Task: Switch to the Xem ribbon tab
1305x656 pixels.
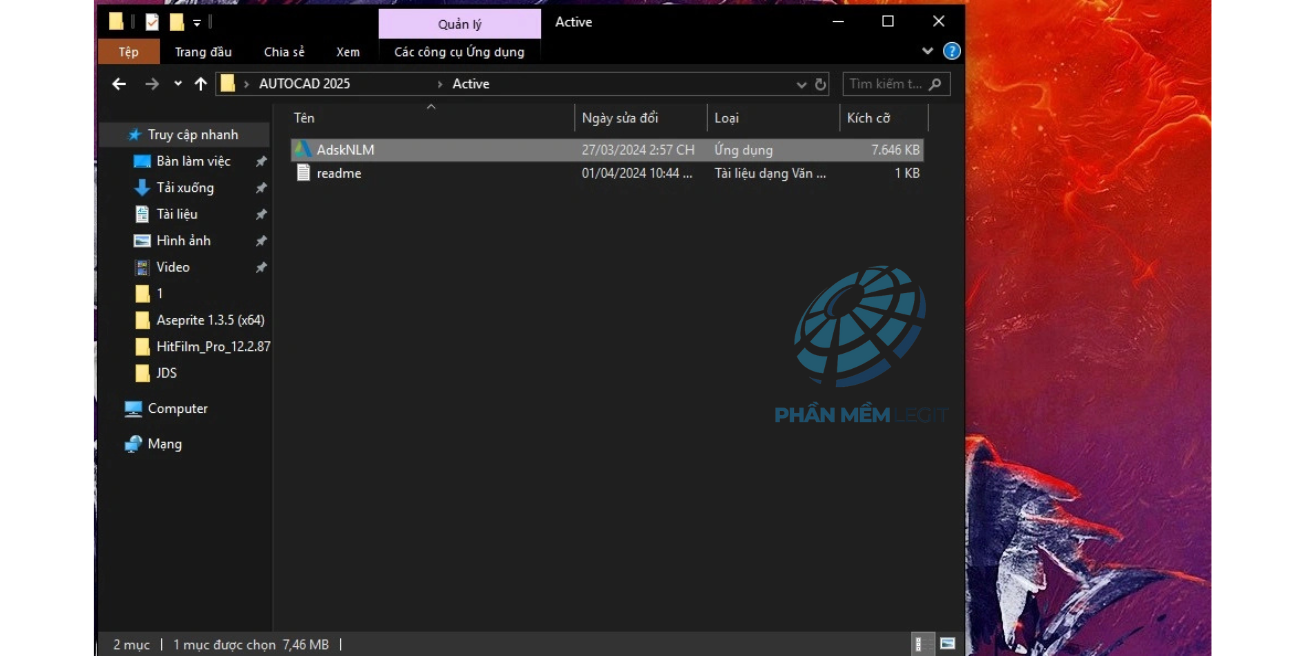Action: (x=347, y=52)
